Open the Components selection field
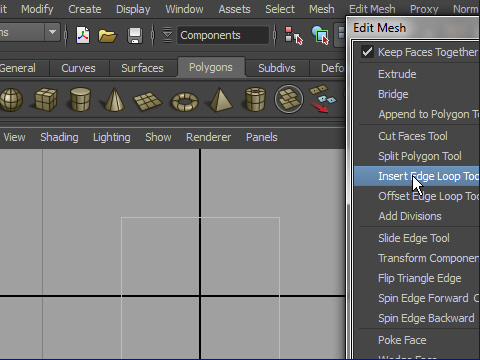This screenshot has width=480, height=360. 223,35
